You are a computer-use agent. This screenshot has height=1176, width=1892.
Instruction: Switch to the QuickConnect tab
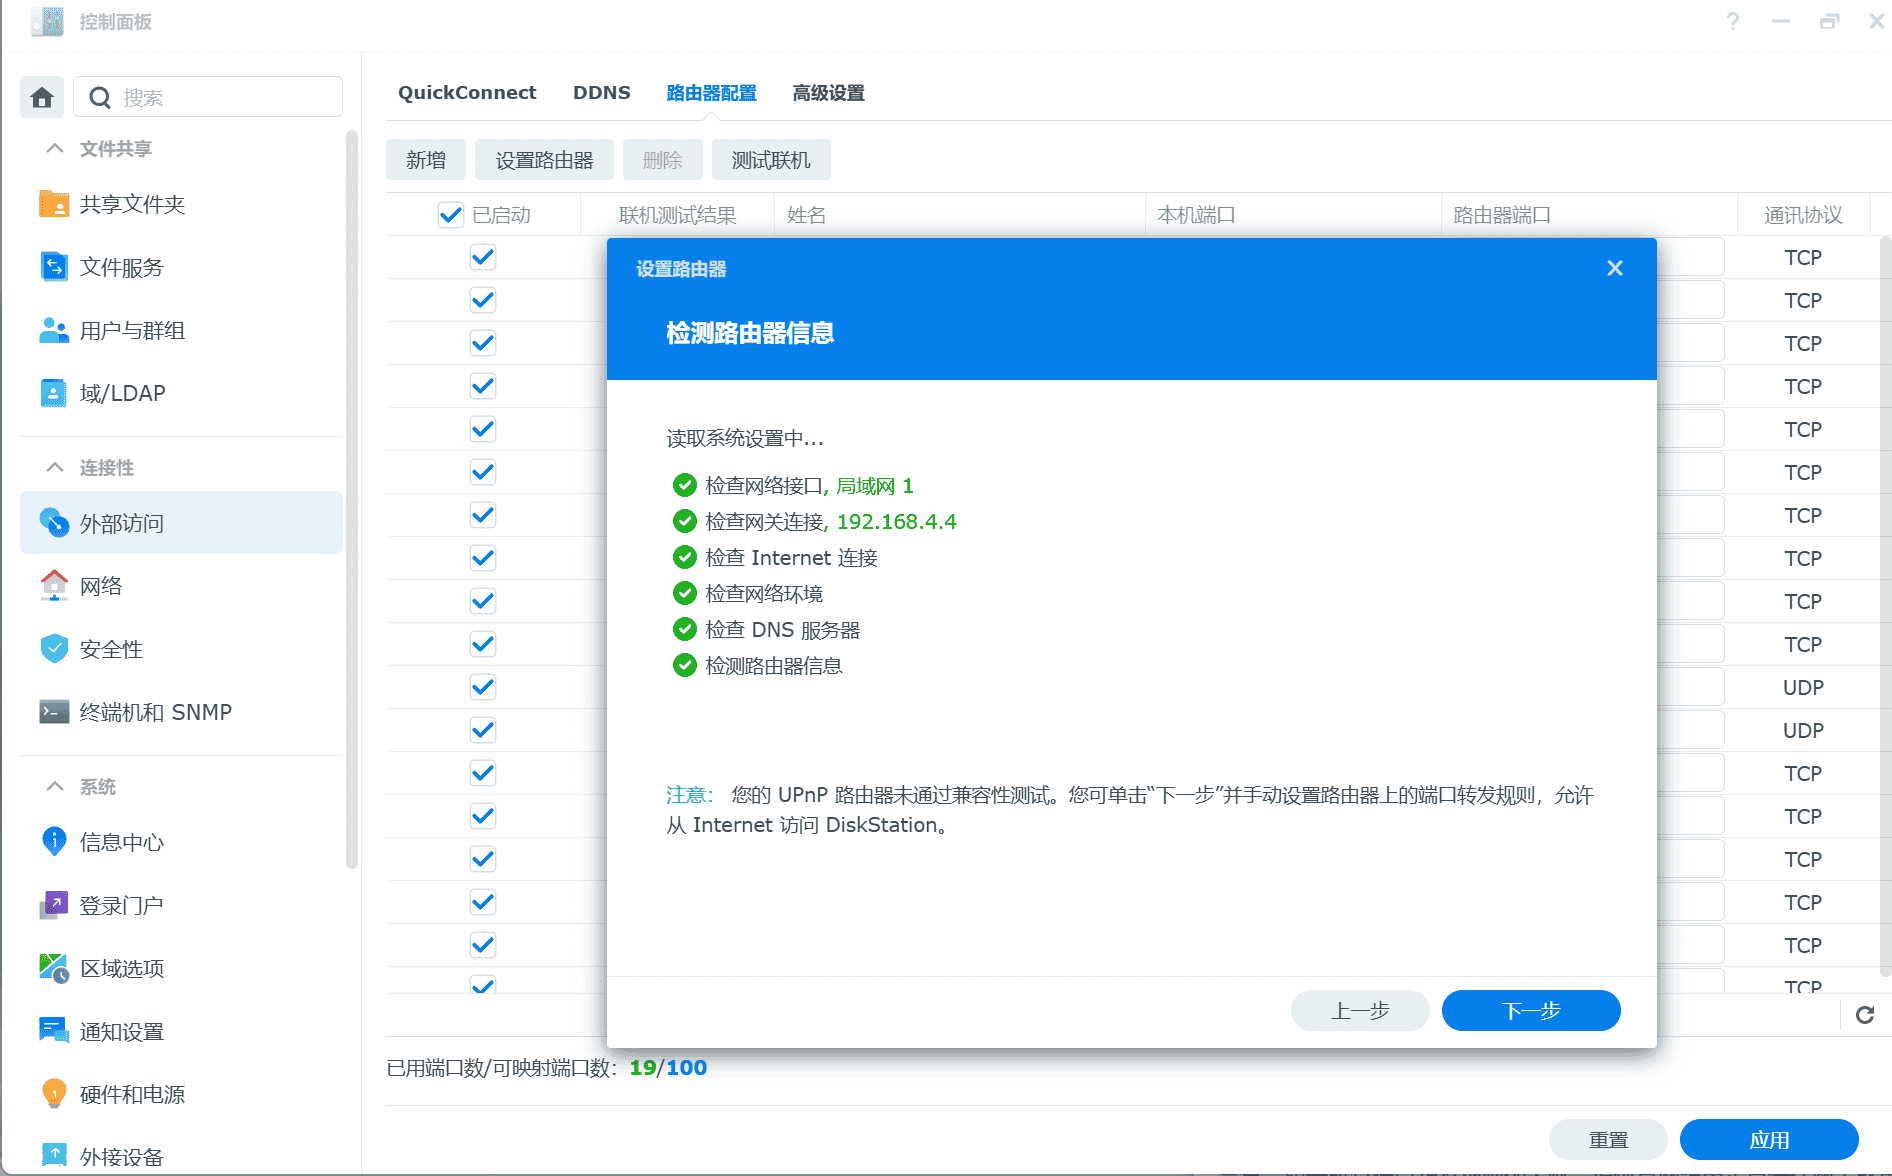(x=467, y=93)
